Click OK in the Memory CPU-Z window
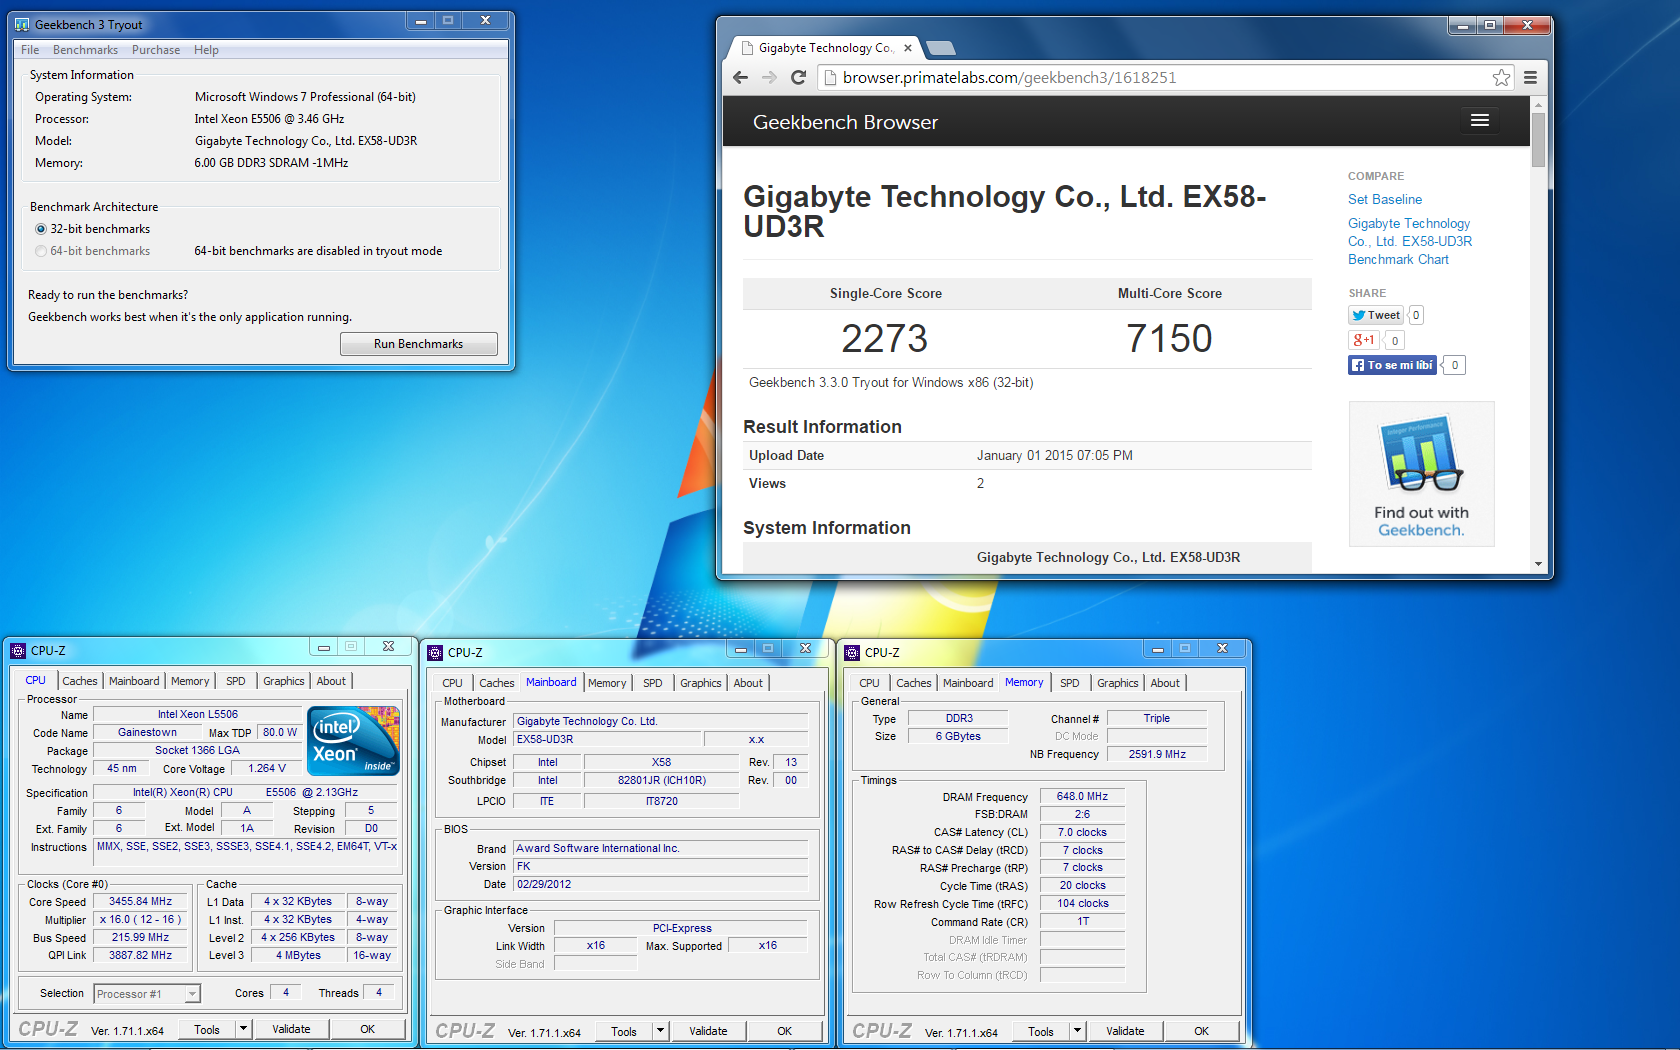 (1201, 1031)
